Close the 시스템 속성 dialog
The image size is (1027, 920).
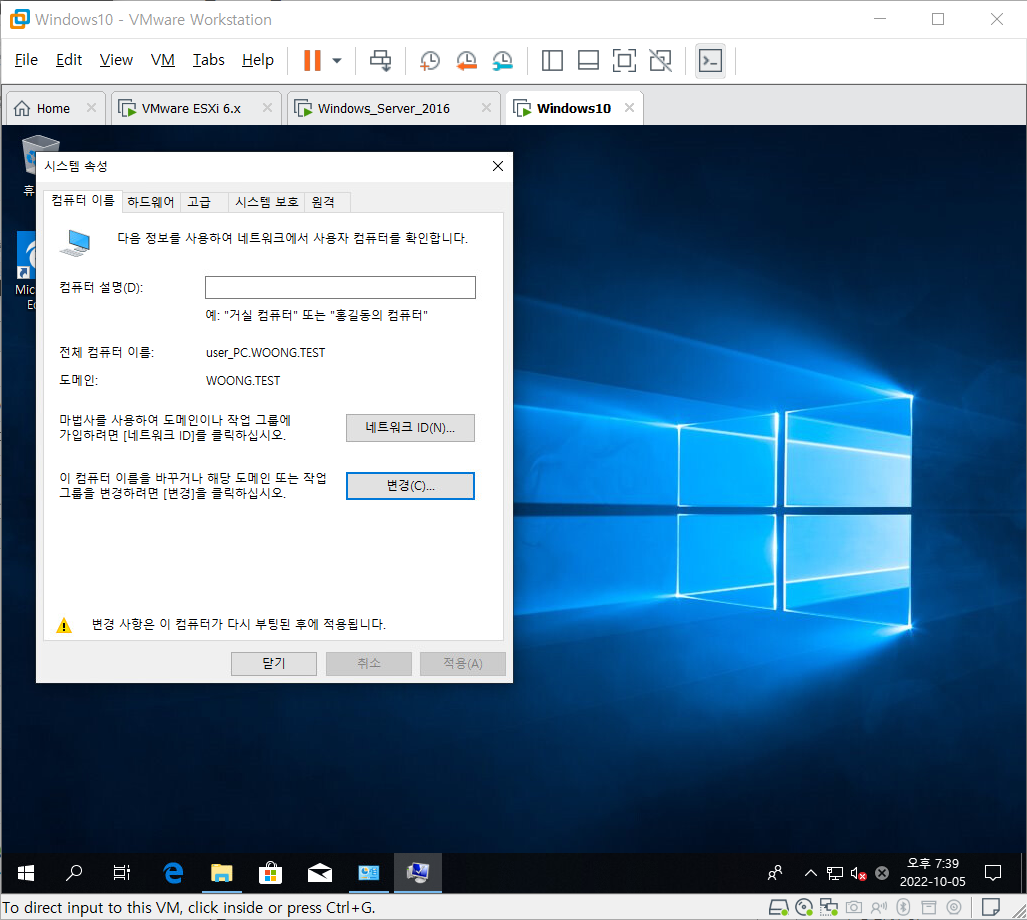[498, 166]
